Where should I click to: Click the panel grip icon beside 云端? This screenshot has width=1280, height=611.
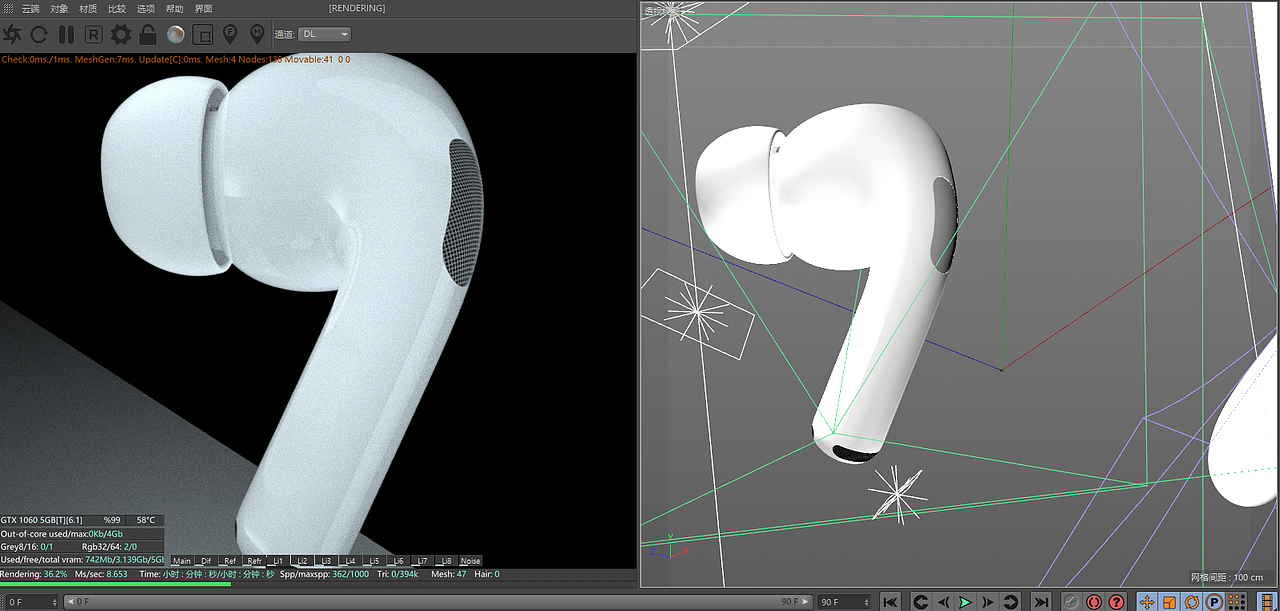pyautogui.click(x=9, y=8)
